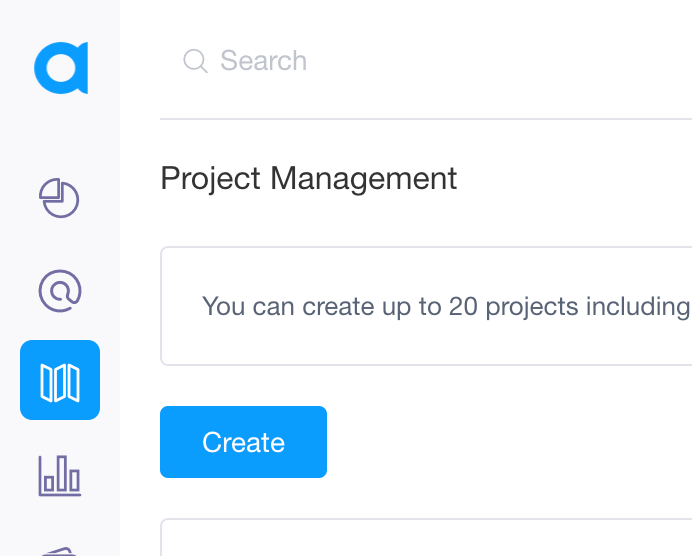The width and height of the screenshot is (692, 556).
Task: Click the panel below the Create button
Action: coord(426,537)
